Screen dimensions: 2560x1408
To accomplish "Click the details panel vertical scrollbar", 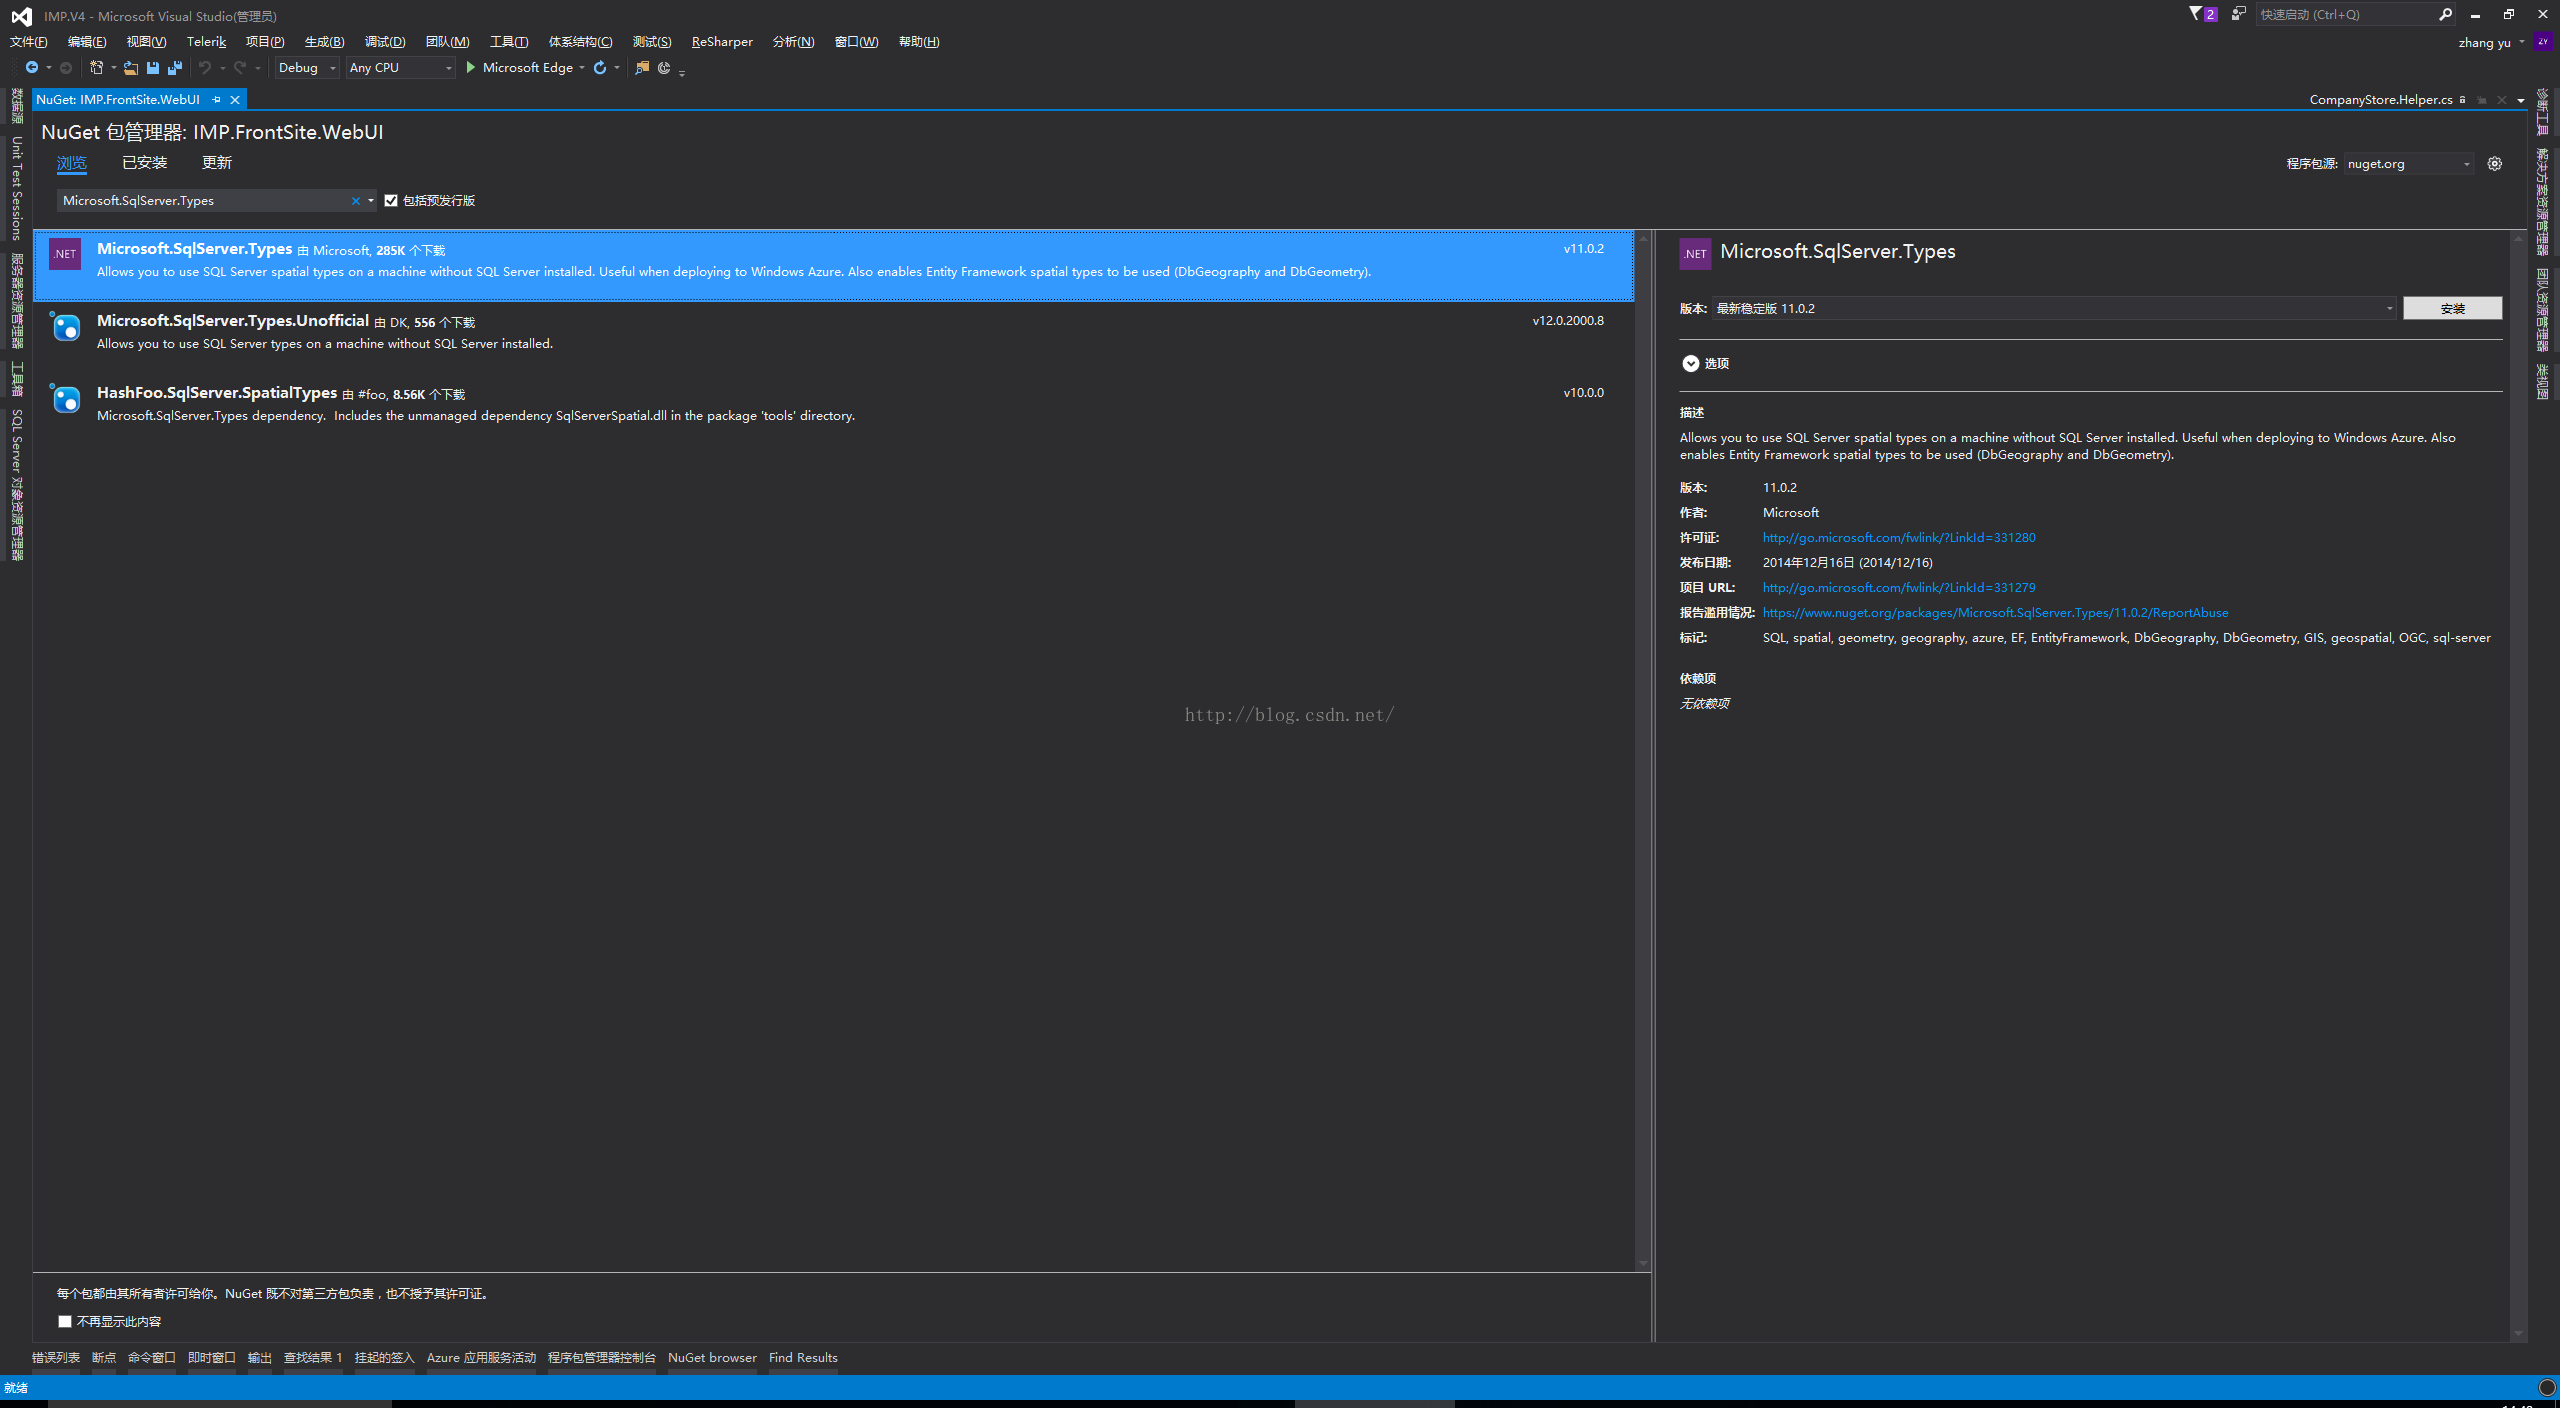I will tap(2518, 785).
